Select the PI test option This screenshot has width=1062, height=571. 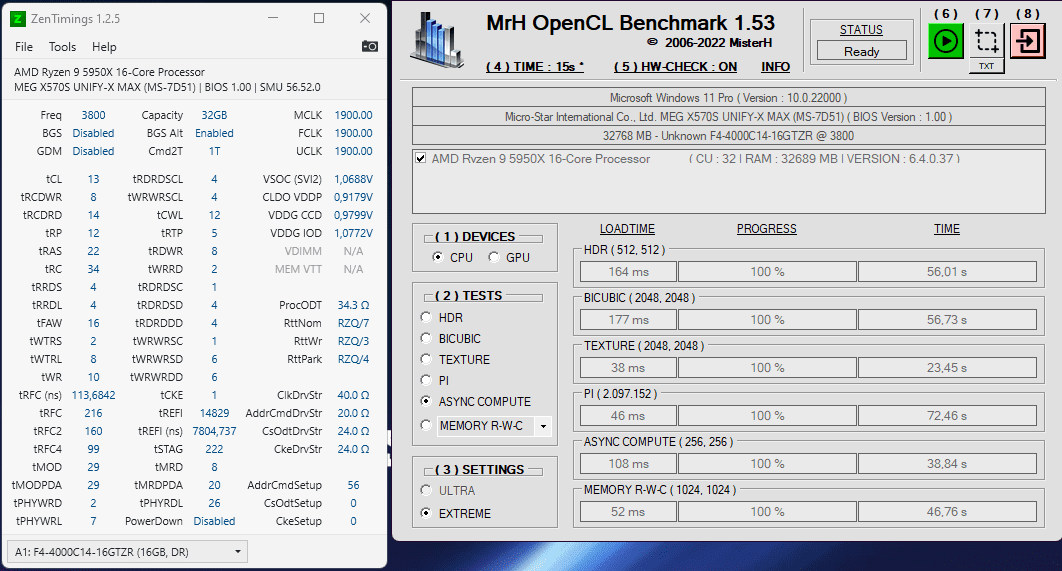pos(426,380)
